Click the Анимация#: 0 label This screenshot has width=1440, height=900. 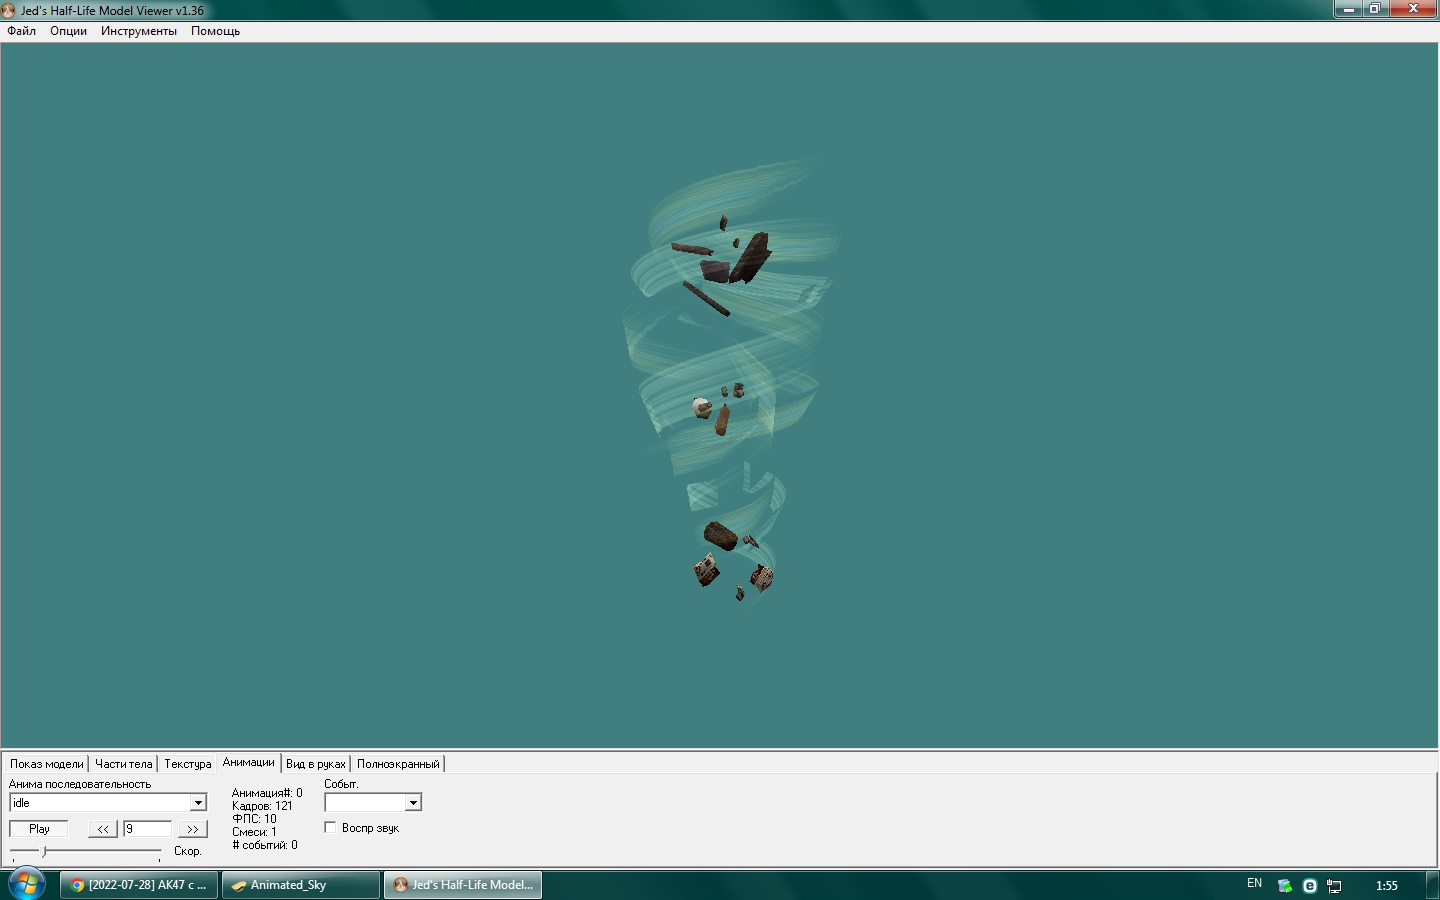point(267,793)
